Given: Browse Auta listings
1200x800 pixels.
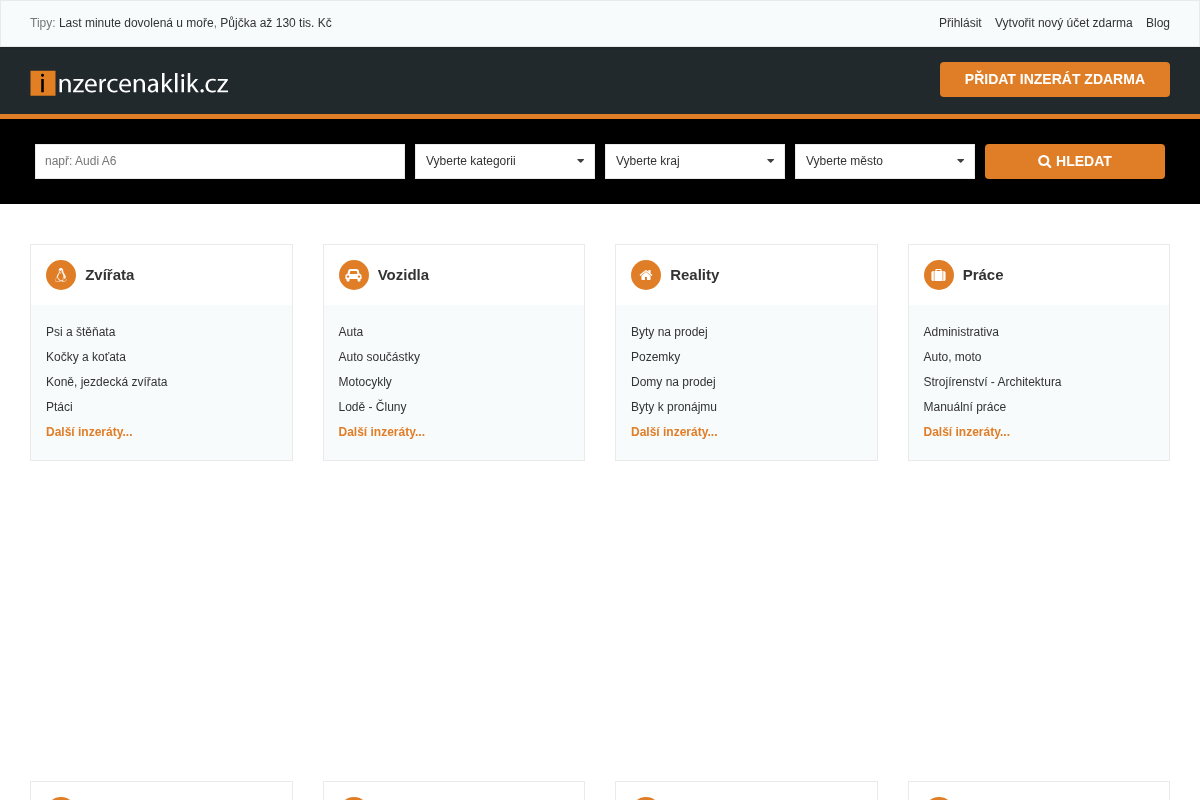Looking at the screenshot, I should (x=351, y=332).
